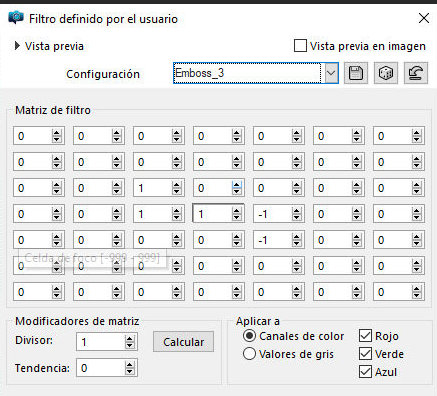Click the save preset floppy disk icon
Image resolution: width=437 pixels, height=396 pixels.
356,73
